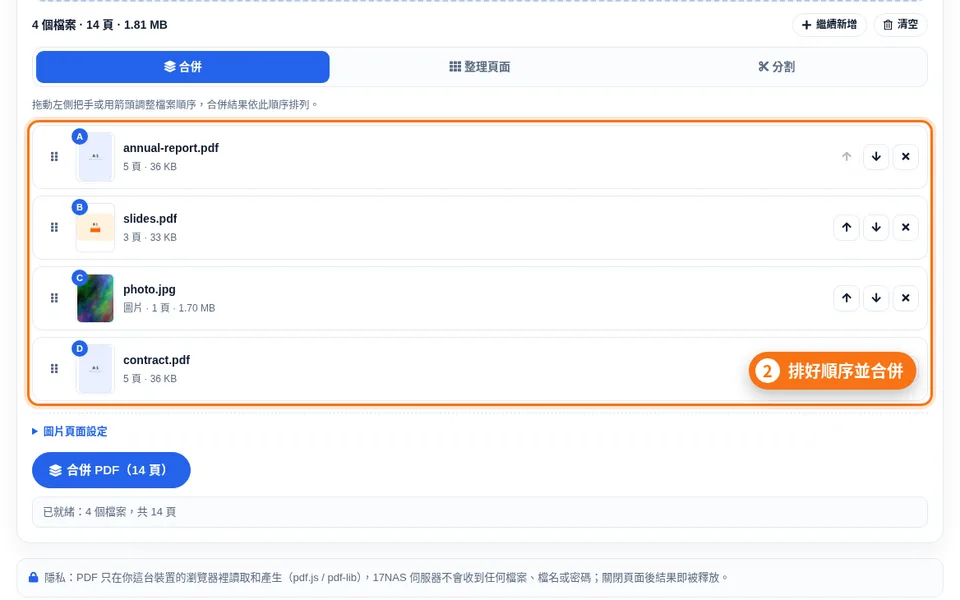Viewport: 960px width, 600px height.
Task: Clear all files with 清空
Action: point(901,24)
